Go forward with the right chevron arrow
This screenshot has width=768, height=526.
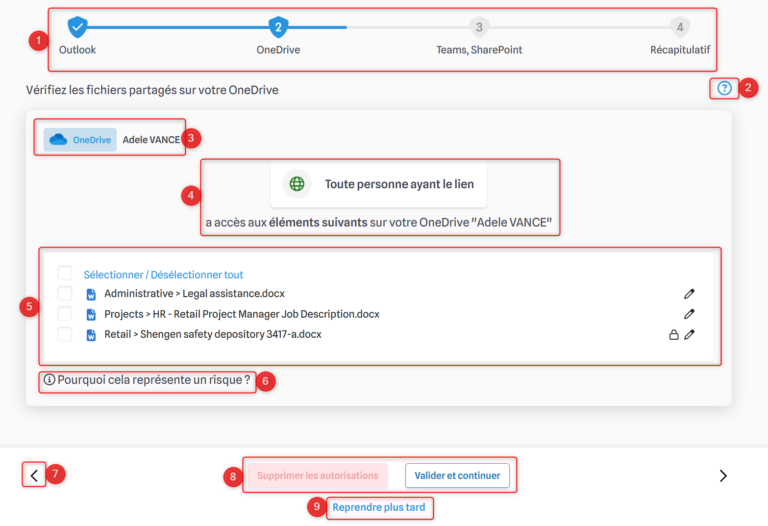(723, 476)
